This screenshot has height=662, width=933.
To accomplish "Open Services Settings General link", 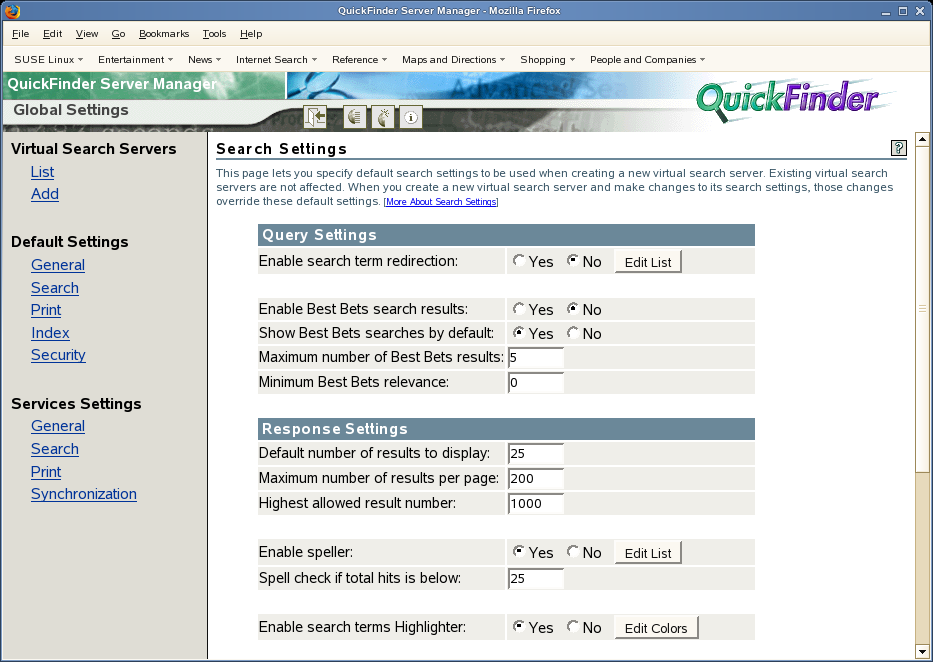I will tap(58, 426).
